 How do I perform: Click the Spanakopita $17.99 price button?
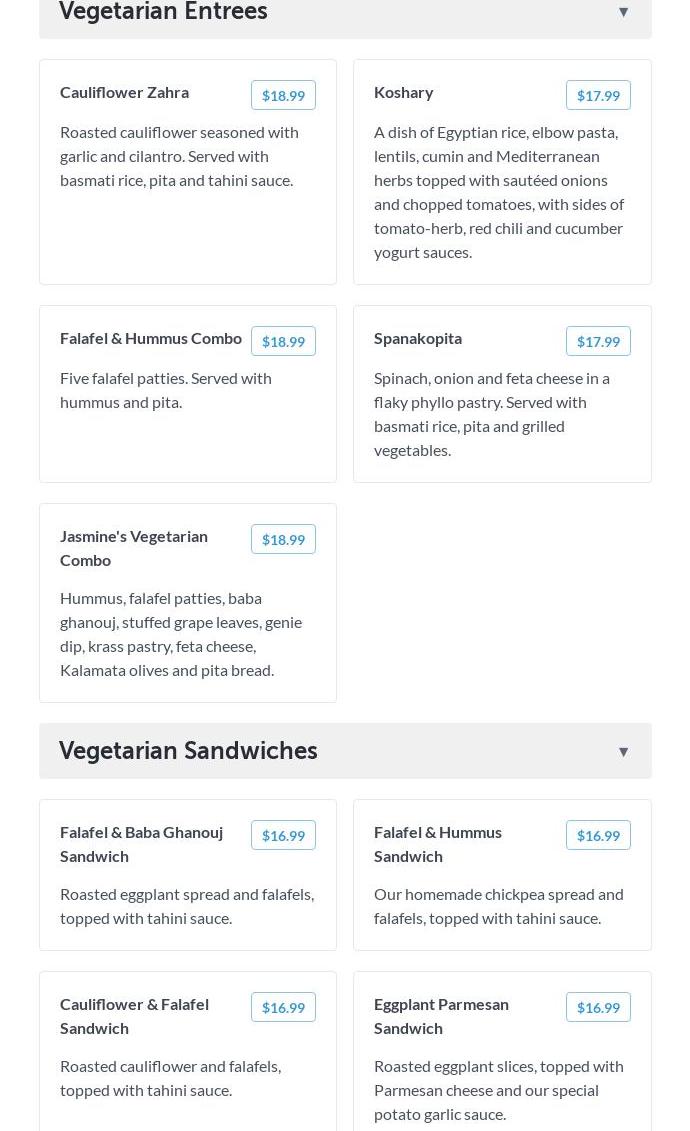tap(598, 341)
